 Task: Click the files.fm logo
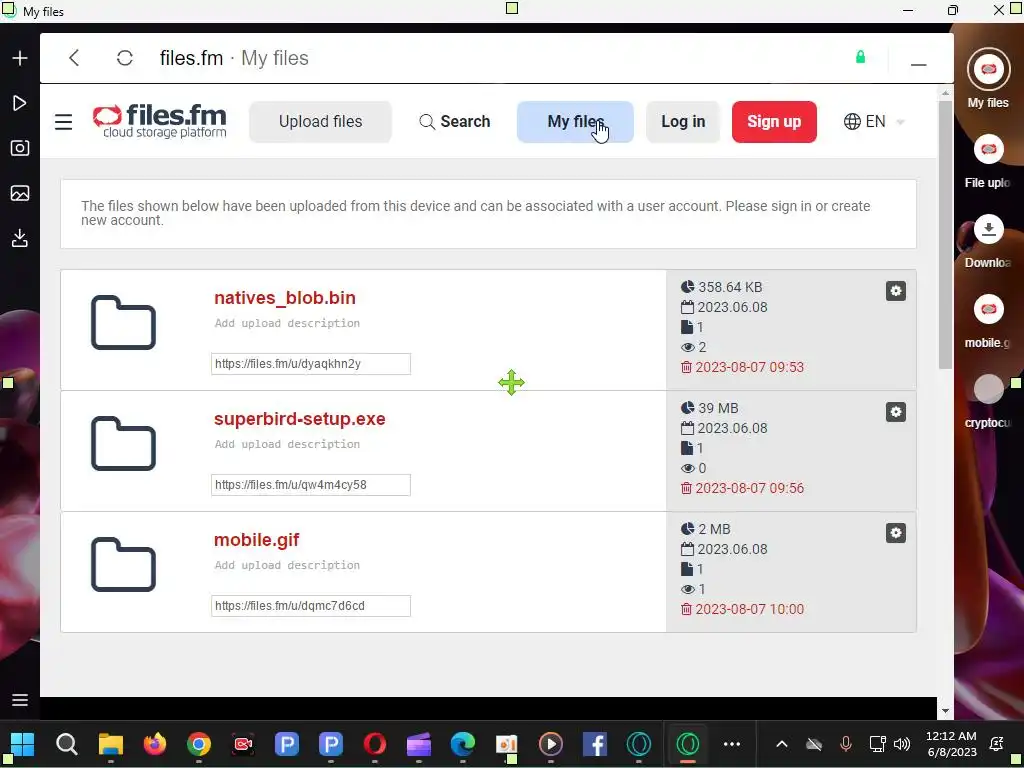[159, 121]
